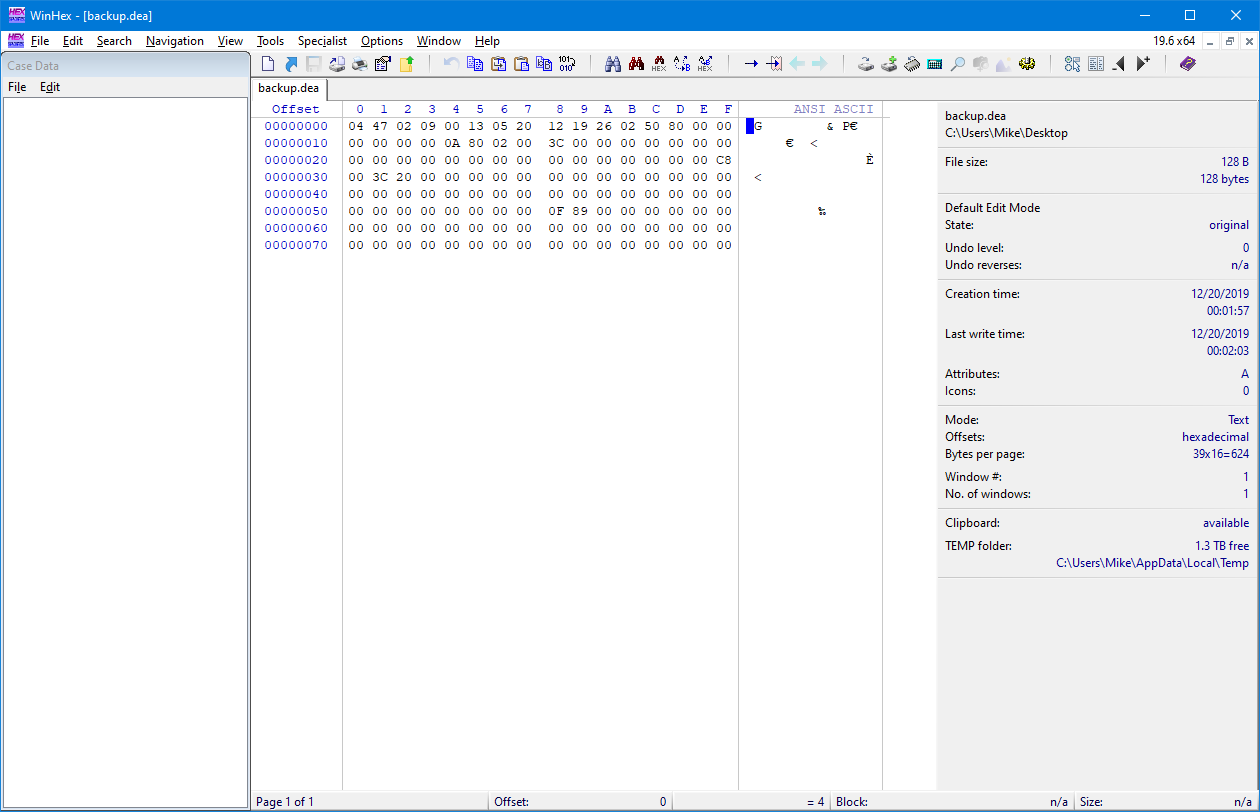Minimize the inner document window
This screenshot has width=1260, height=812.
click(1212, 41)
